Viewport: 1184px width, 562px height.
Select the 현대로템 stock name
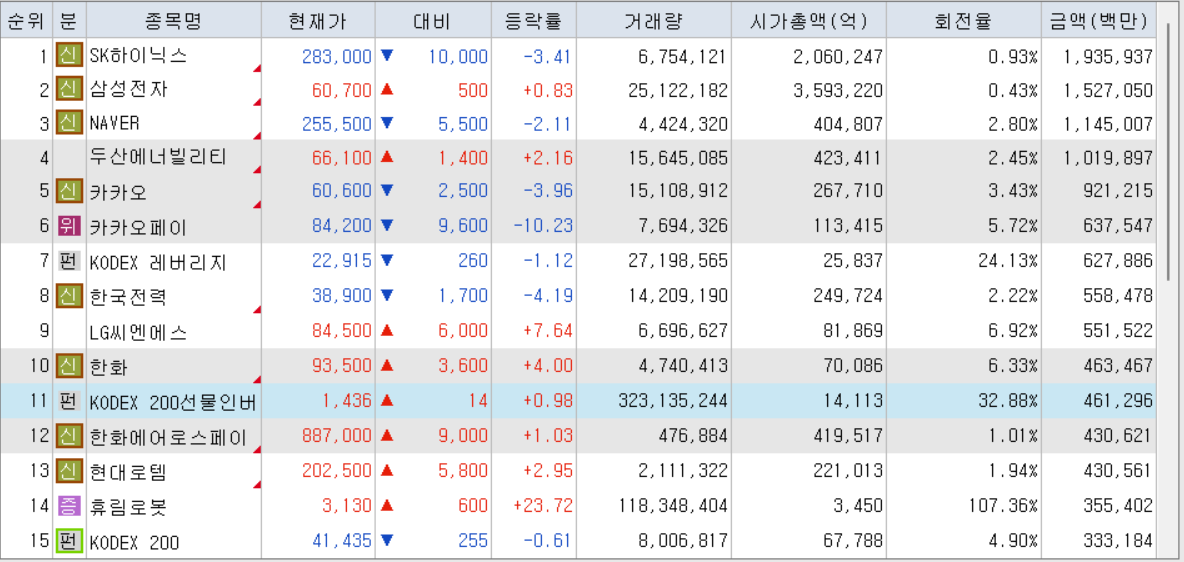point(128,473)
